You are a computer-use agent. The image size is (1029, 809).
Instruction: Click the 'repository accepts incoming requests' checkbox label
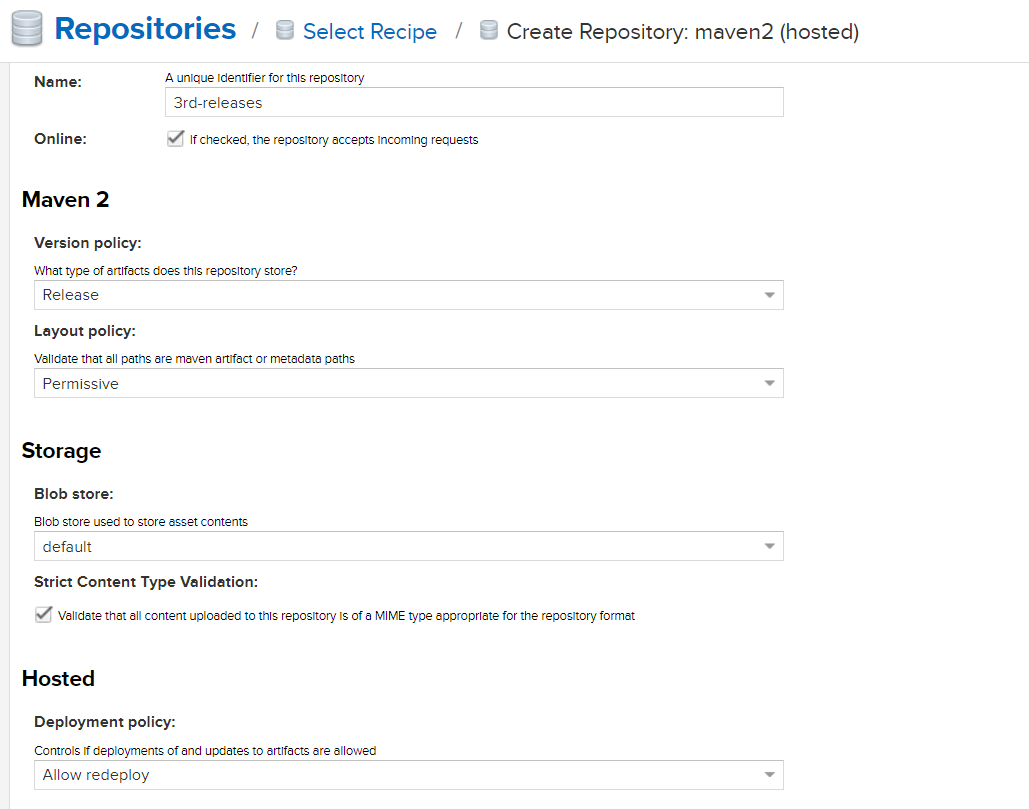pyautogui.click(x=334, y=140)
